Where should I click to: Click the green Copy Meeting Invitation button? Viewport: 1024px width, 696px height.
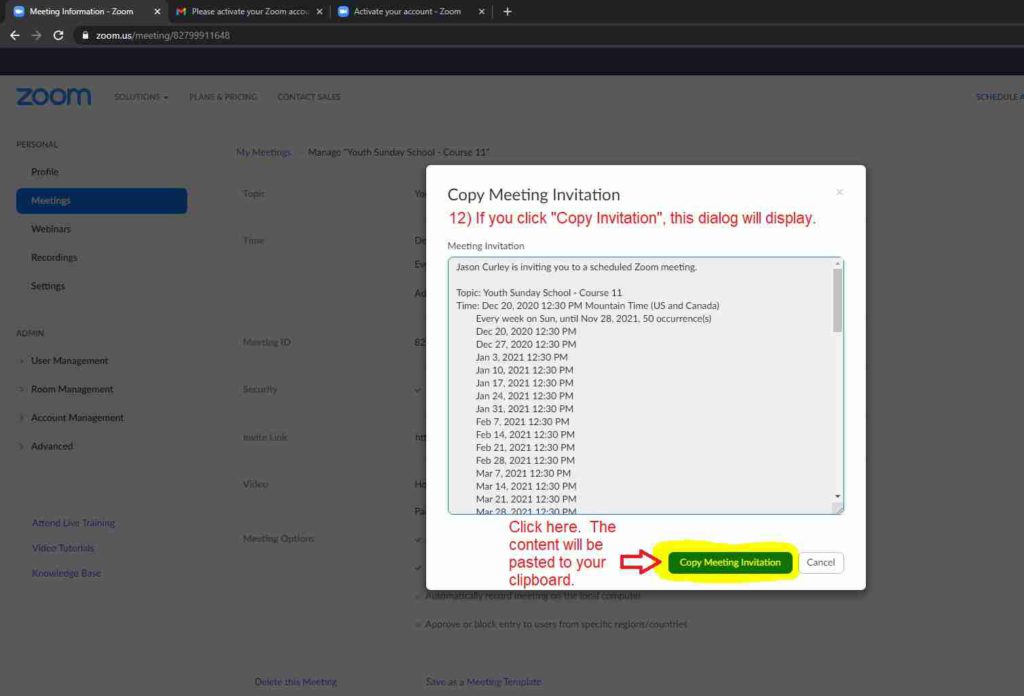(x=729, y=562)
